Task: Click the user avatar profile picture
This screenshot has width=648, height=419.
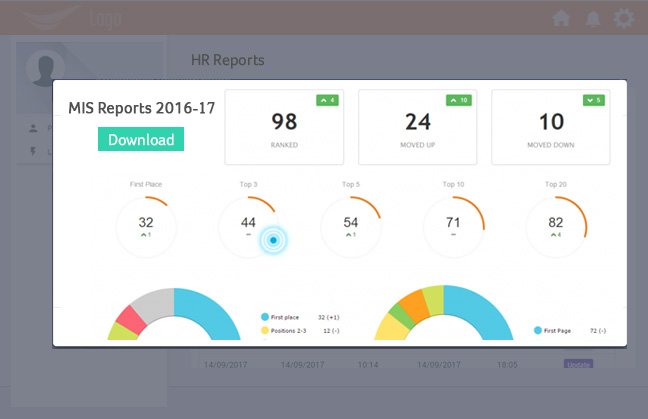Action: coord(45,69)
